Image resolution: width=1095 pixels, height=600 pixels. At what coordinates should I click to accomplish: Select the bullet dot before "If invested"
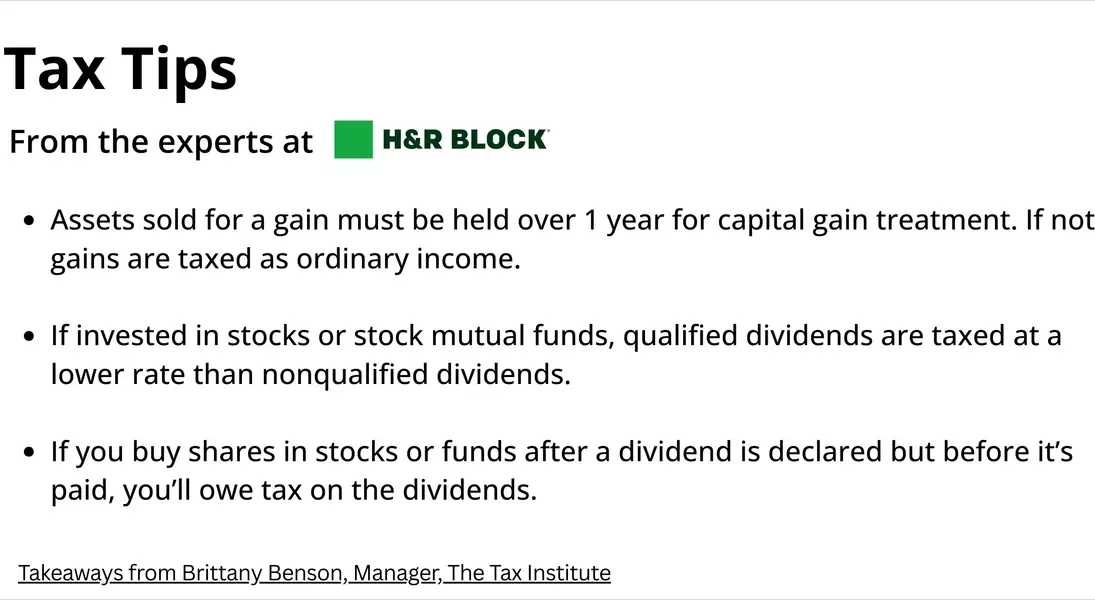tap(29, 336)
